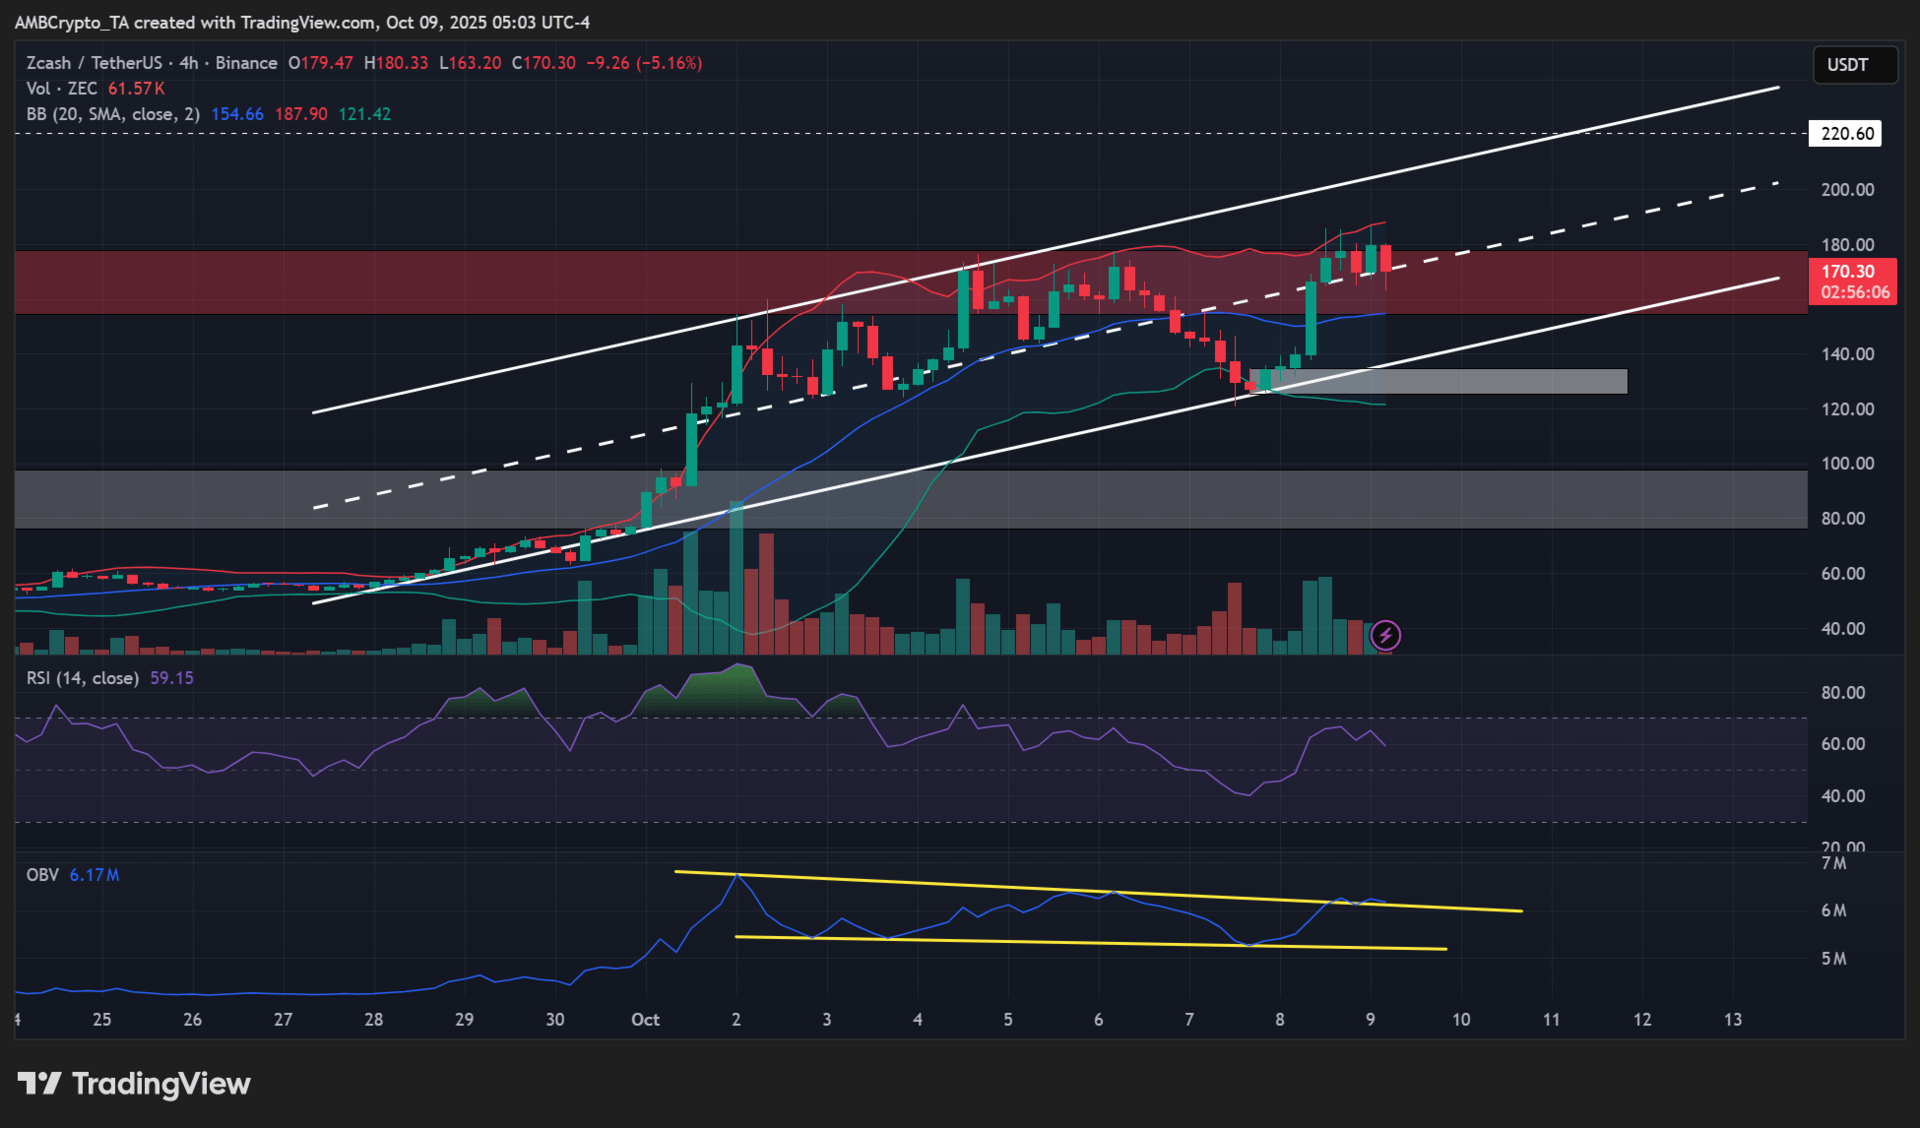Click the RSI (14, close) indicator label
1920x1128 pixels.
point(83,678)
